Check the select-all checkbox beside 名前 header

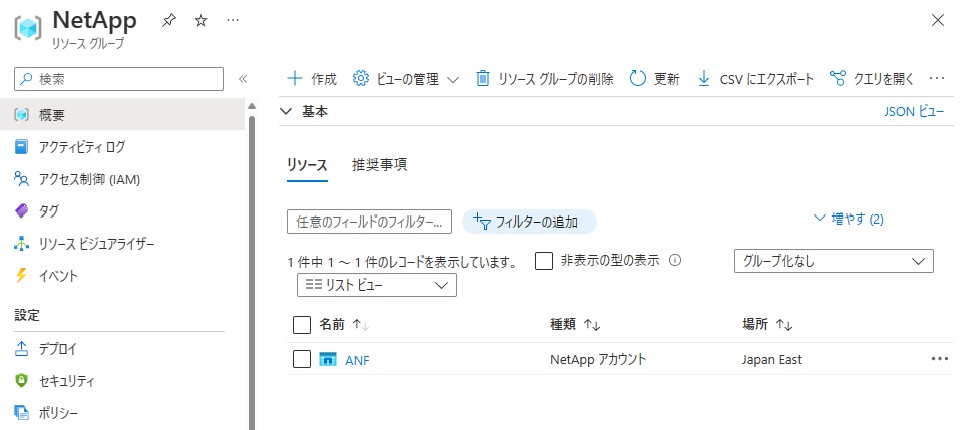click(302, 325)
